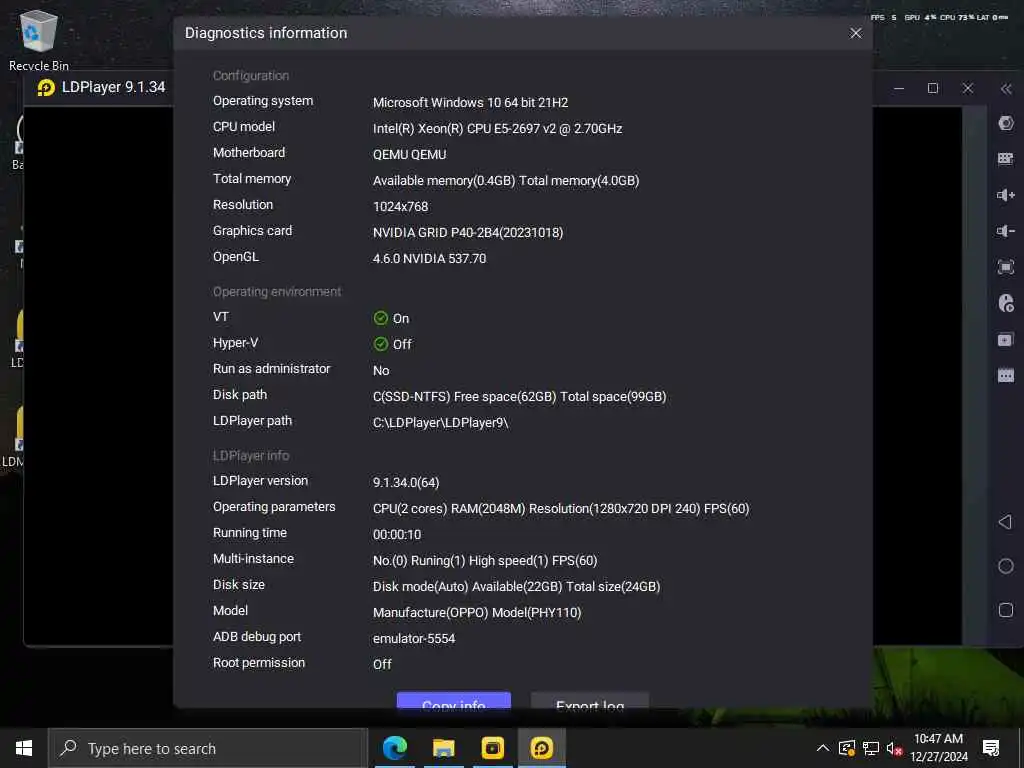Open Microsoft Edge from taskbar
Image resolution: width=1024 pixels, height=768 pixels.
pos(394,748)
